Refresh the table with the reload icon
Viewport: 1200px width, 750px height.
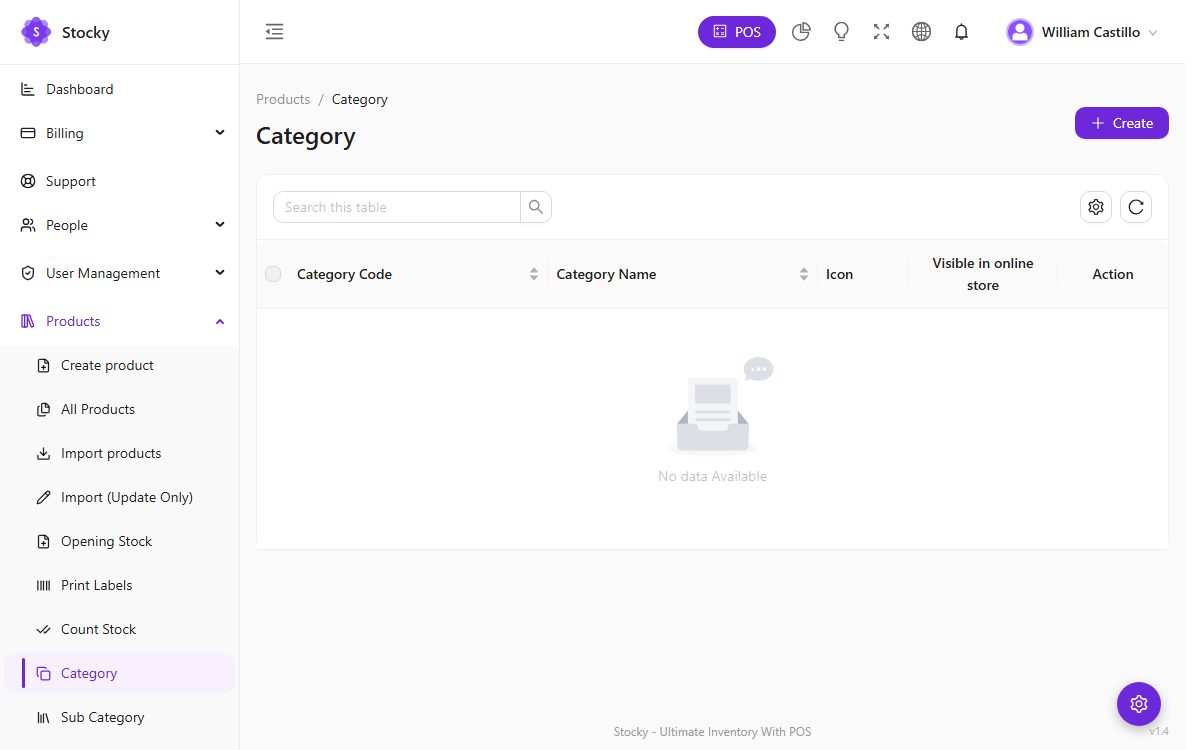pyautogui.click(x=1136, y=207)
